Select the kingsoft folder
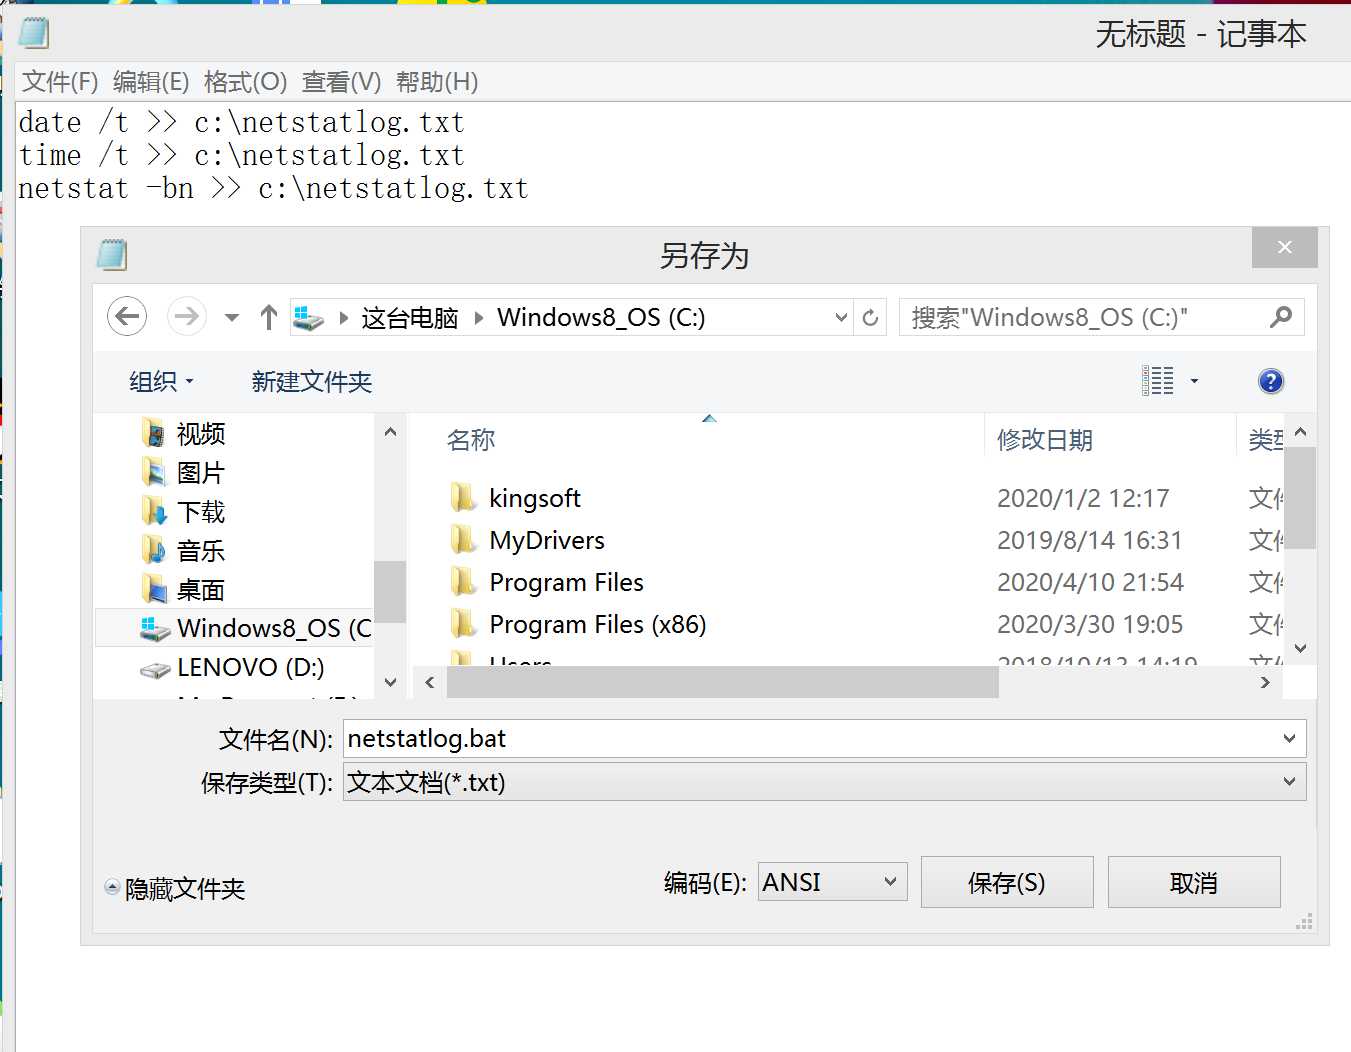 click(534, 498)
